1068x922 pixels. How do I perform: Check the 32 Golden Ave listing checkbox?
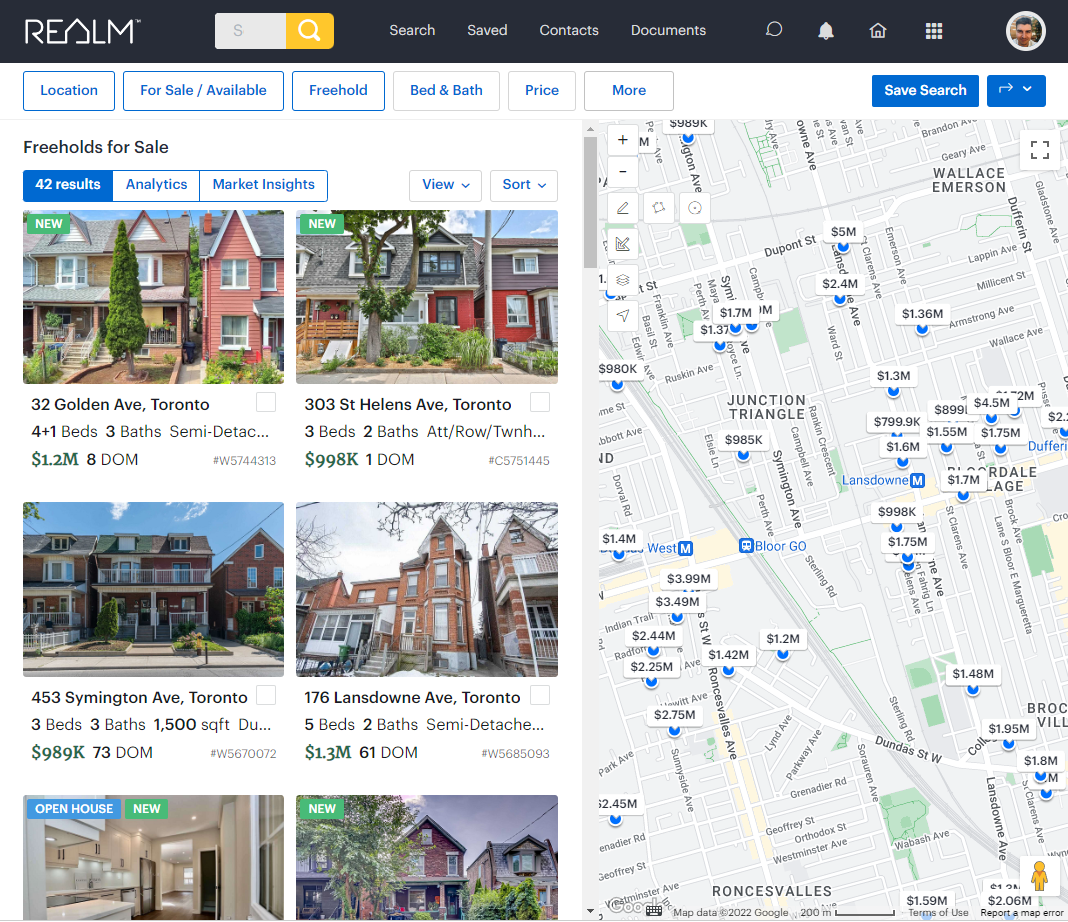(x=266, y=402)
